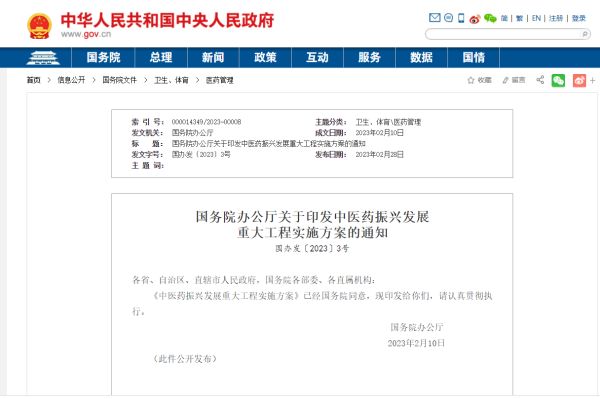Open the 服务 navigation menu
The width and height of the screenshot is (600, 399).
(369, 58)
